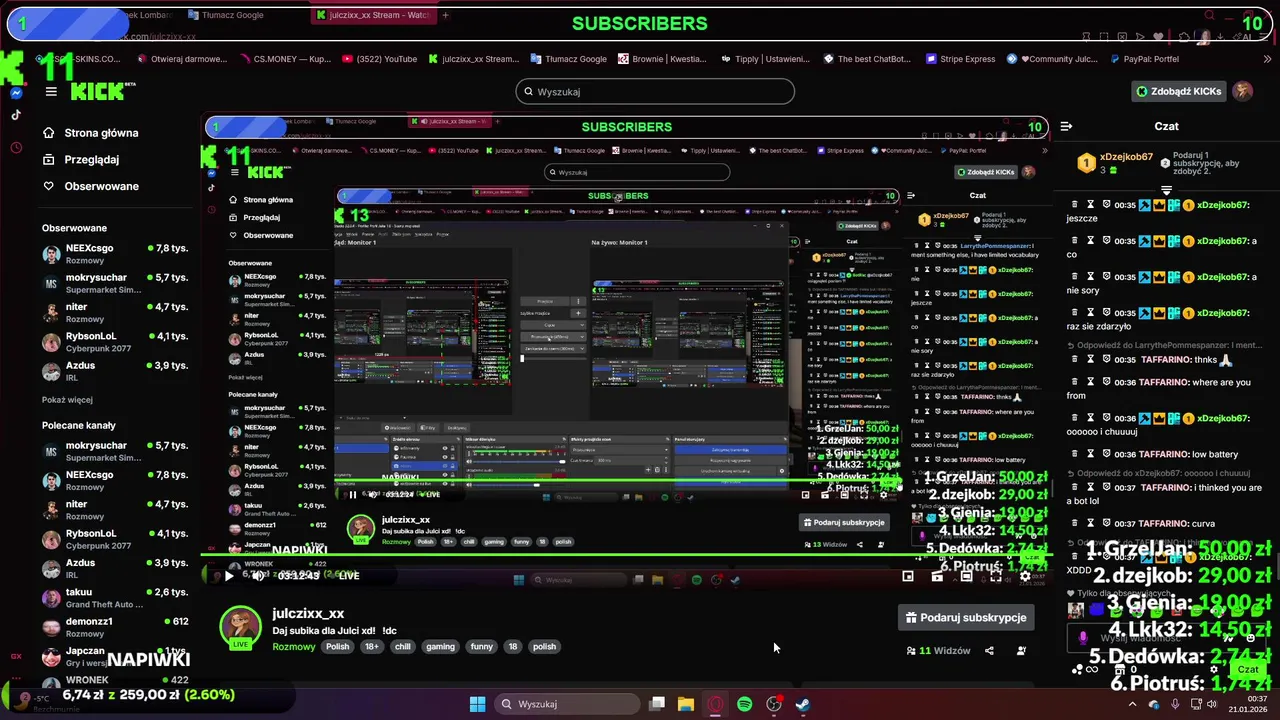Jump to LIVE in the player
This screenshot has height=720, width=1280.
click(349, 576)
